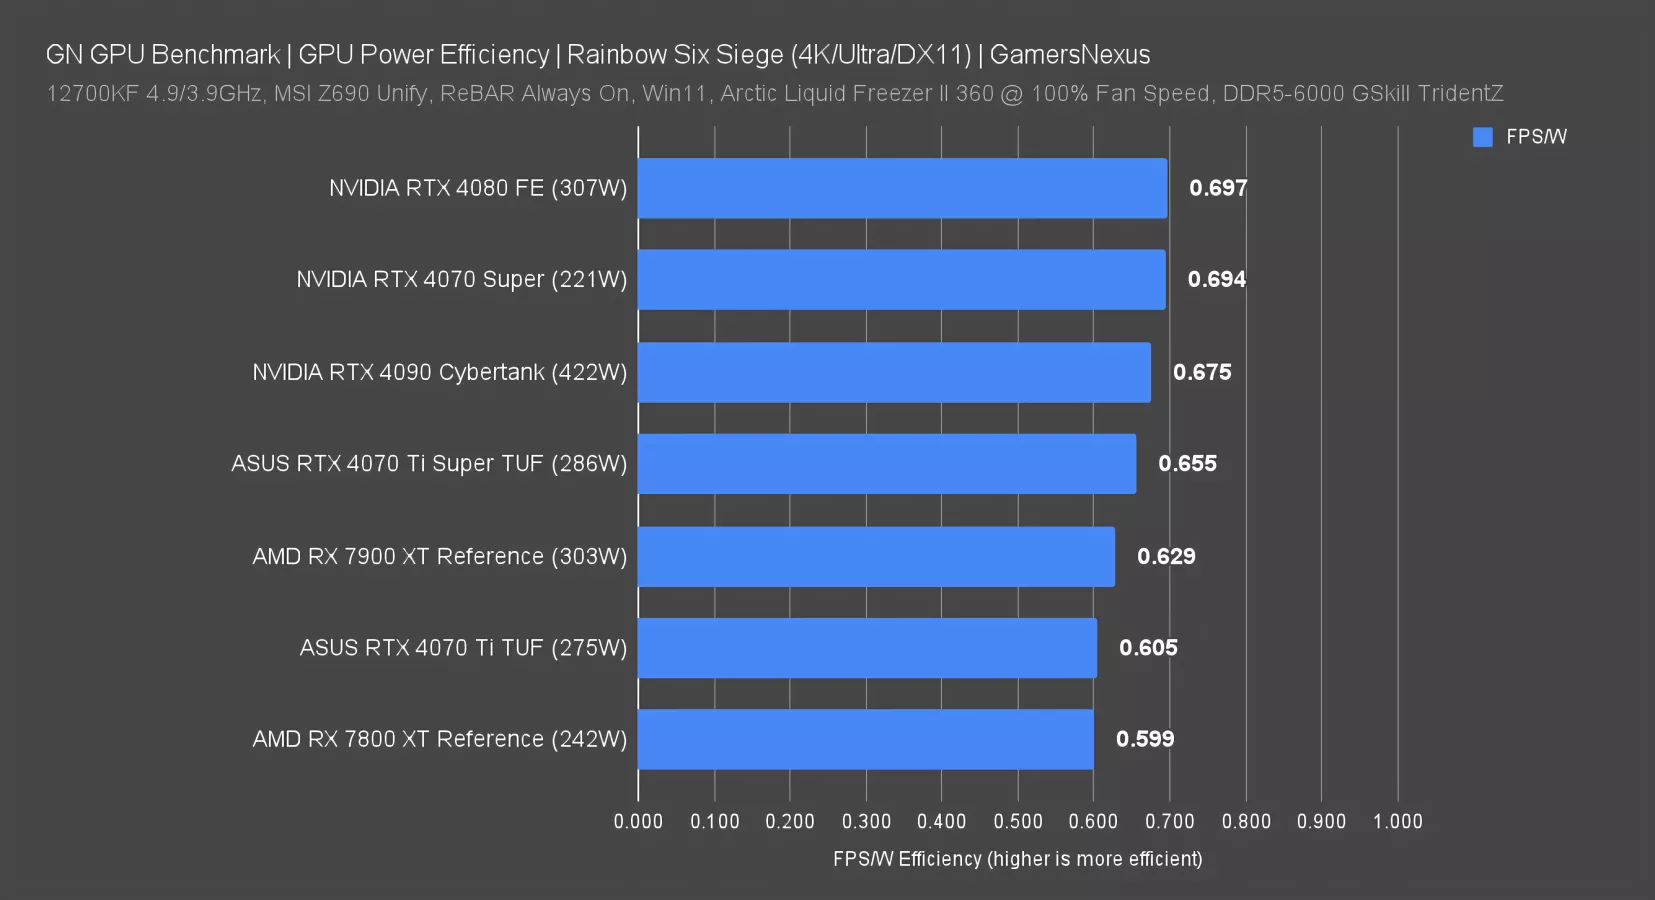Image resolution: width=1655 pixels, height=900 pixels.
Task: Click the 0.500 axis gridline value
Action: coord(1018,820)
